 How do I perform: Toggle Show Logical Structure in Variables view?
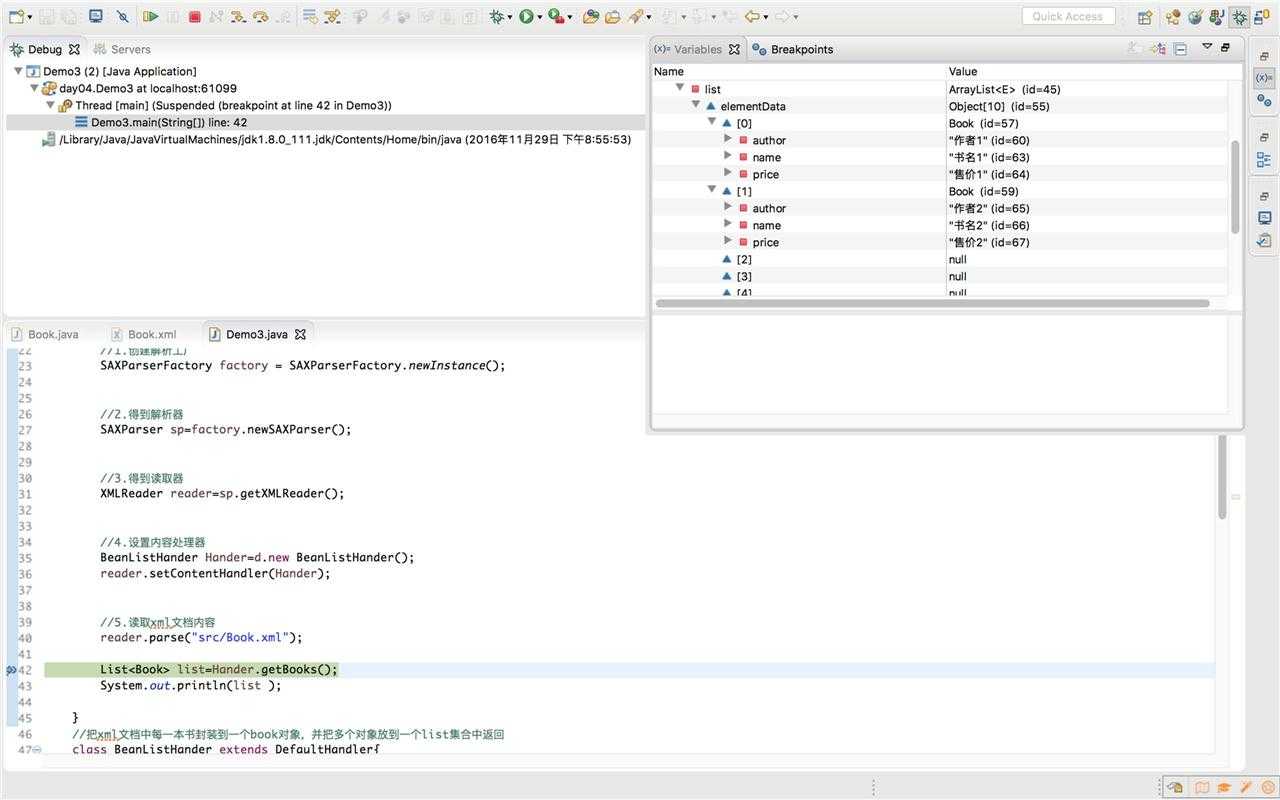(x=1158, y=49)
